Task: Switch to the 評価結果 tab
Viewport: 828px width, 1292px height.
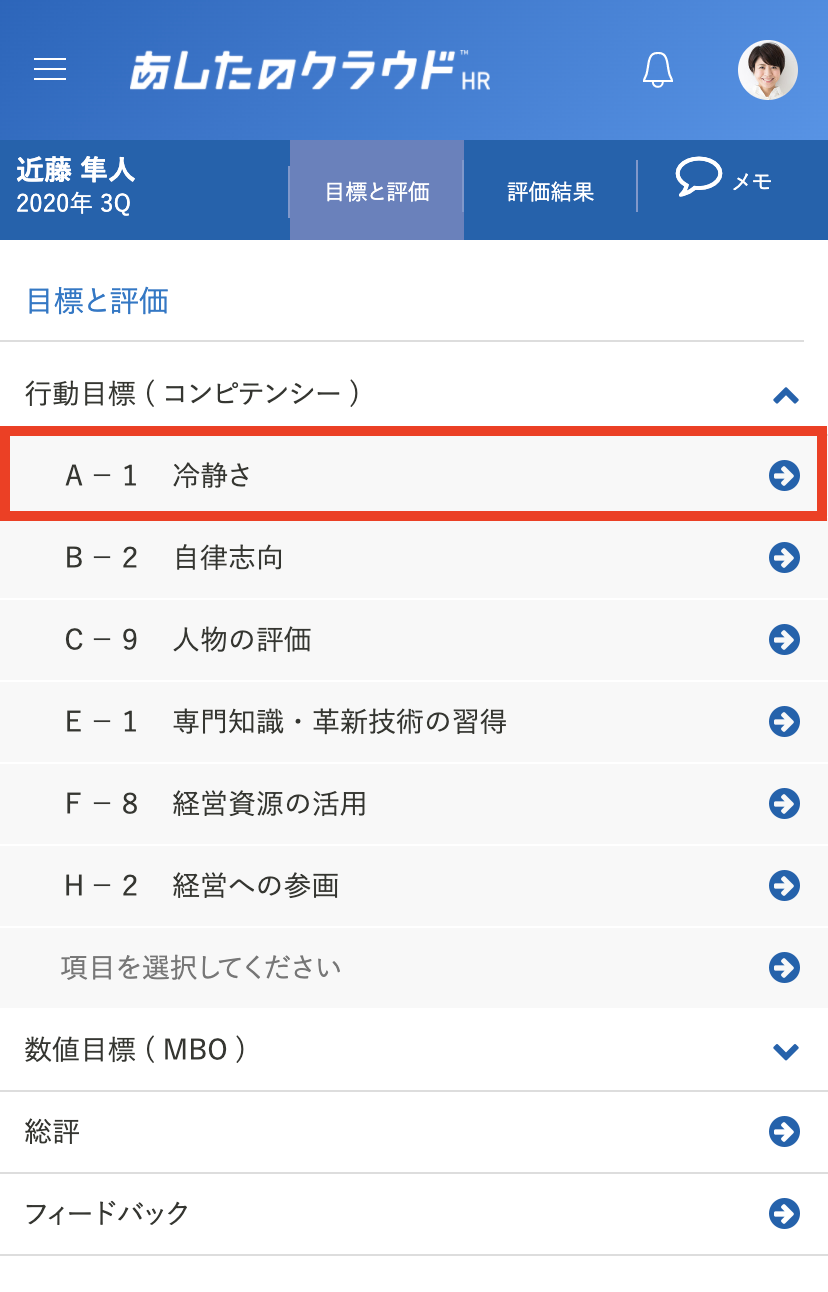Action: [x=551, y=190]
